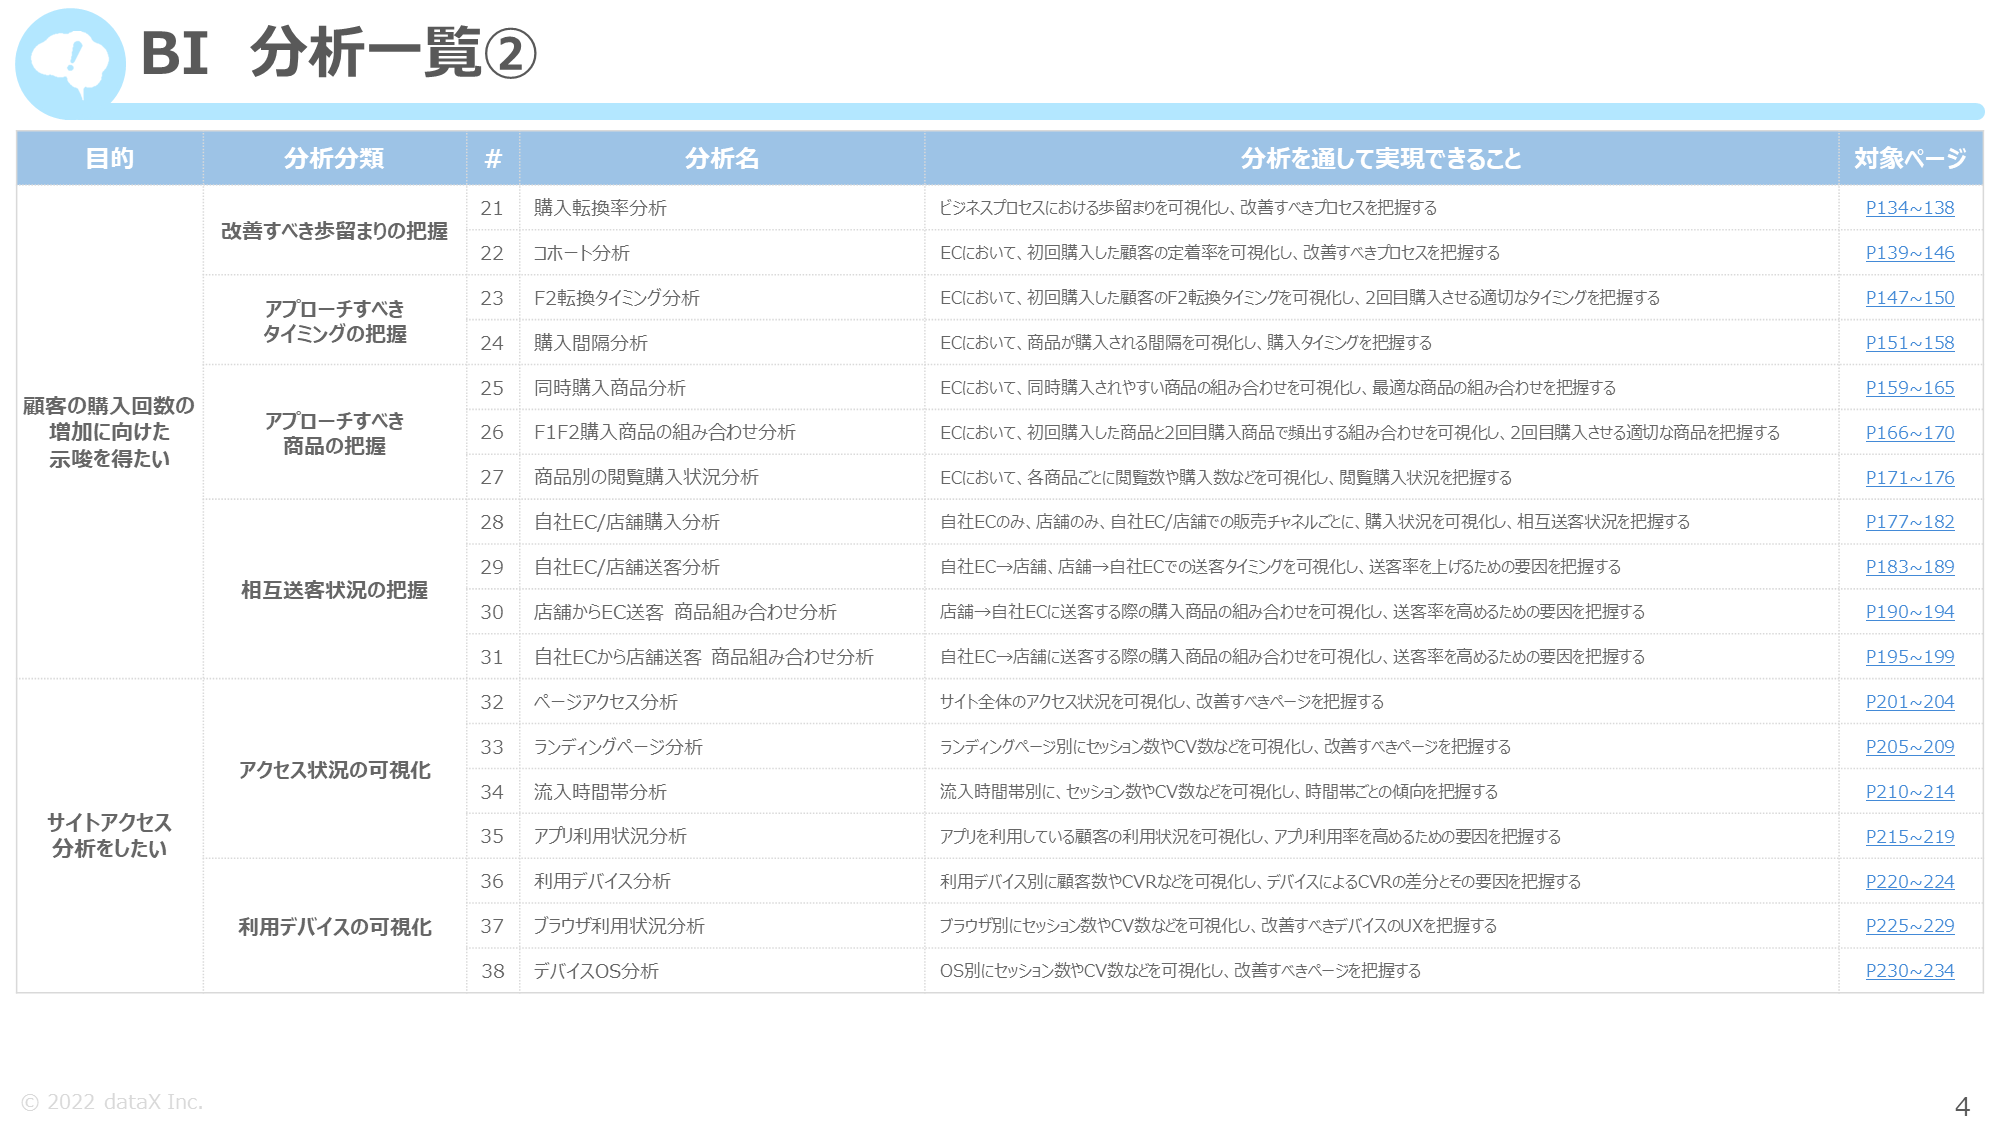Select description starting サイト全体のアクセス状況
This screenshot has width=2000, height=1125.
pyautogui.click(x=1162, y=702)
